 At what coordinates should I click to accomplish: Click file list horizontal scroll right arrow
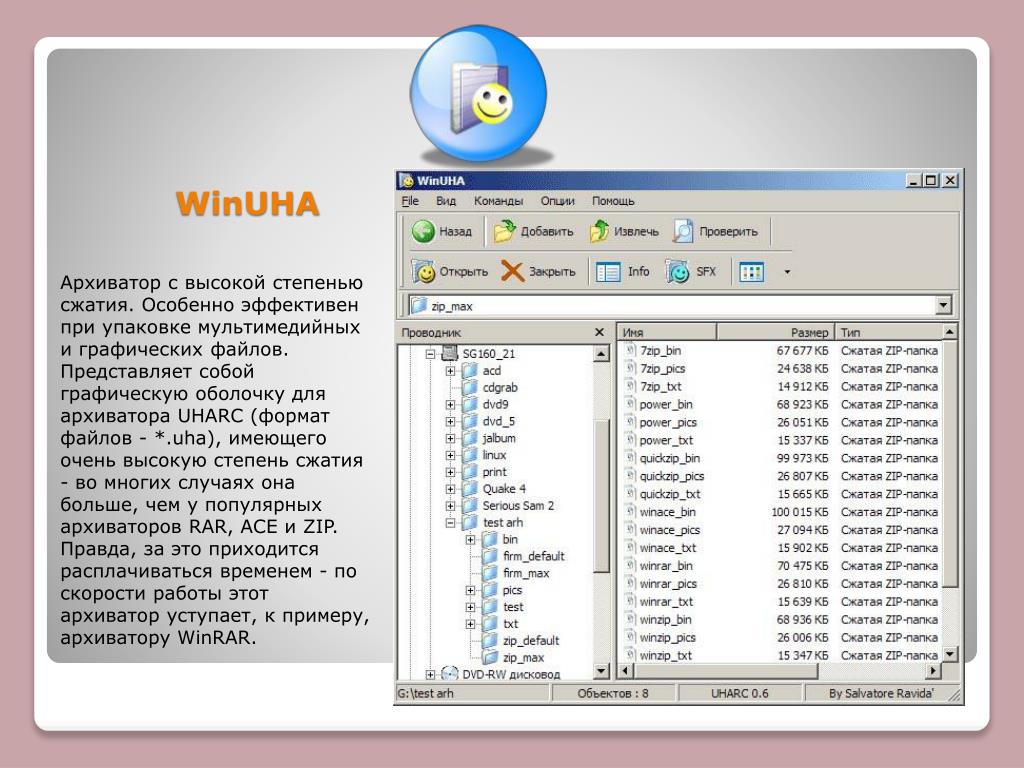point(935,670)
